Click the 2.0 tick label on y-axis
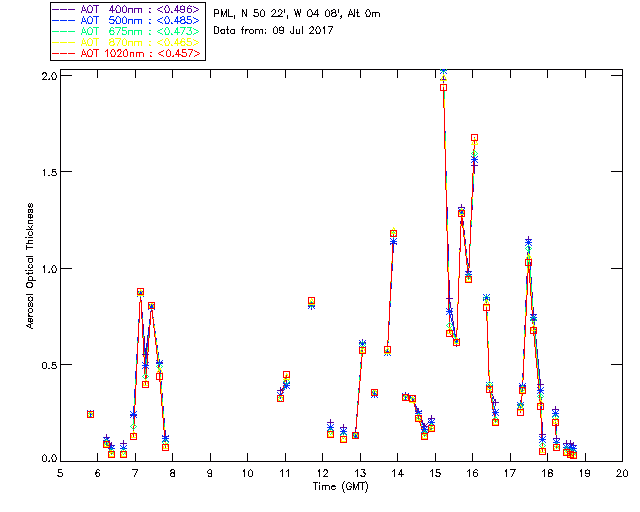This screenshot has width=640, height=512. [x=49, y=77]
